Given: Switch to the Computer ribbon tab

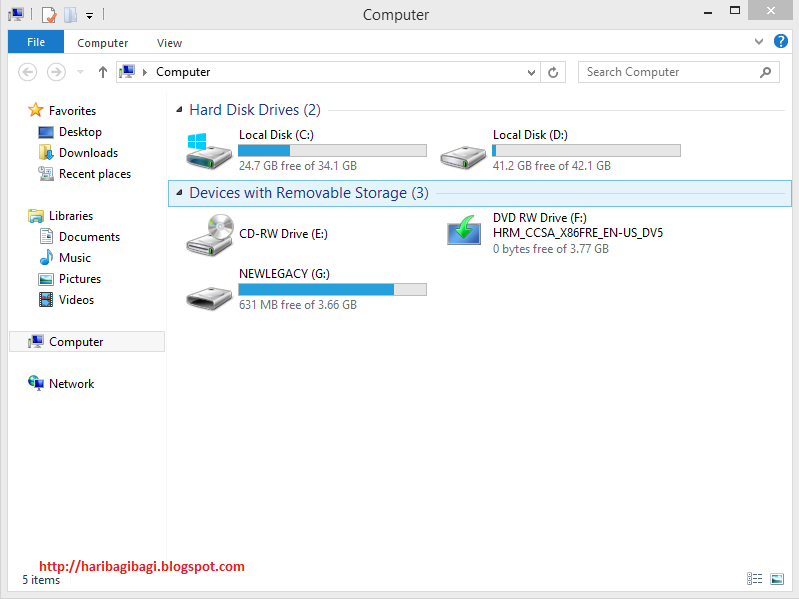Looking at the screenshot, I should [102, 43].
